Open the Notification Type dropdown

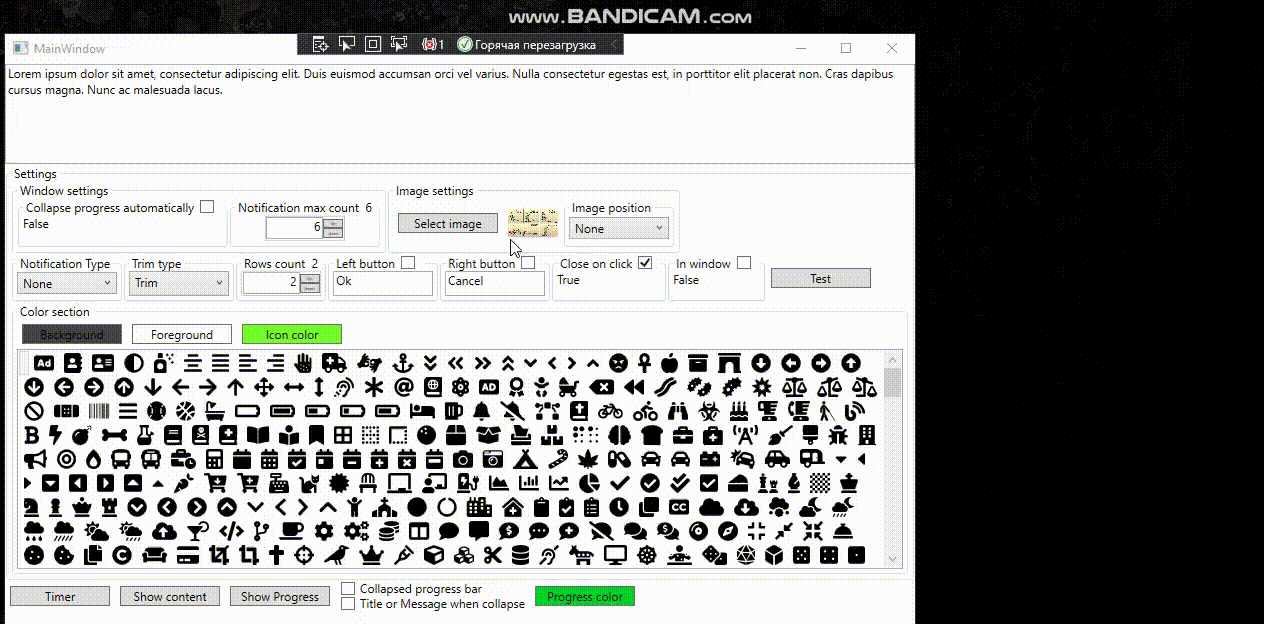pos(68,284)
